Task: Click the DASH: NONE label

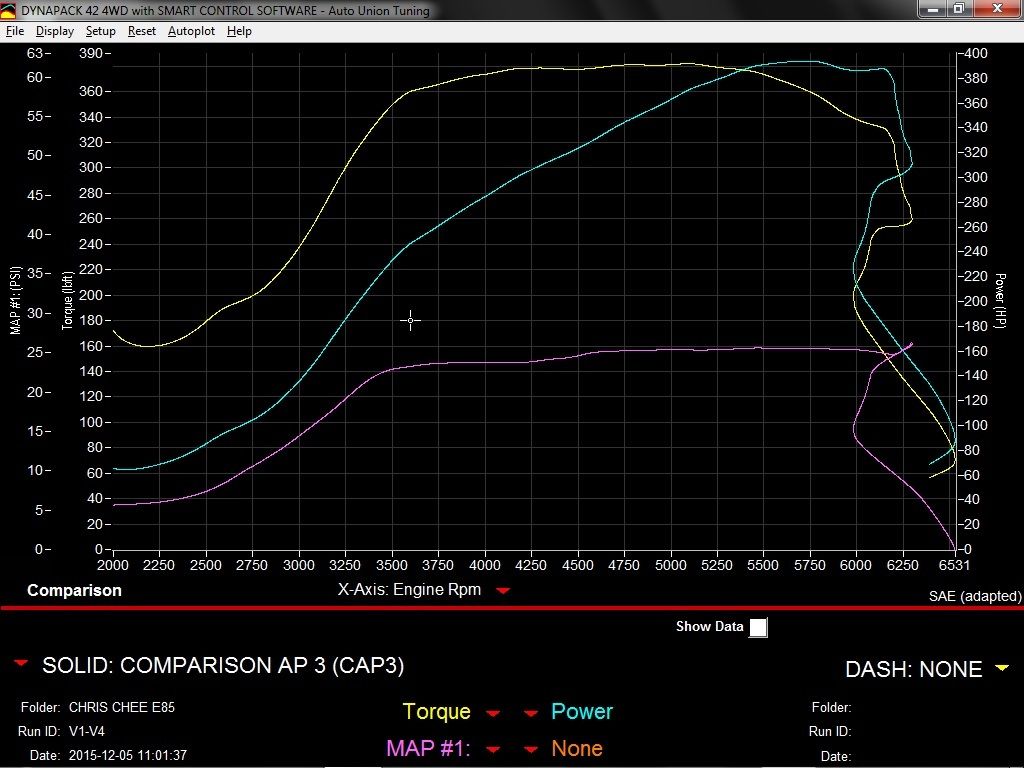Action: click(914, 669)
